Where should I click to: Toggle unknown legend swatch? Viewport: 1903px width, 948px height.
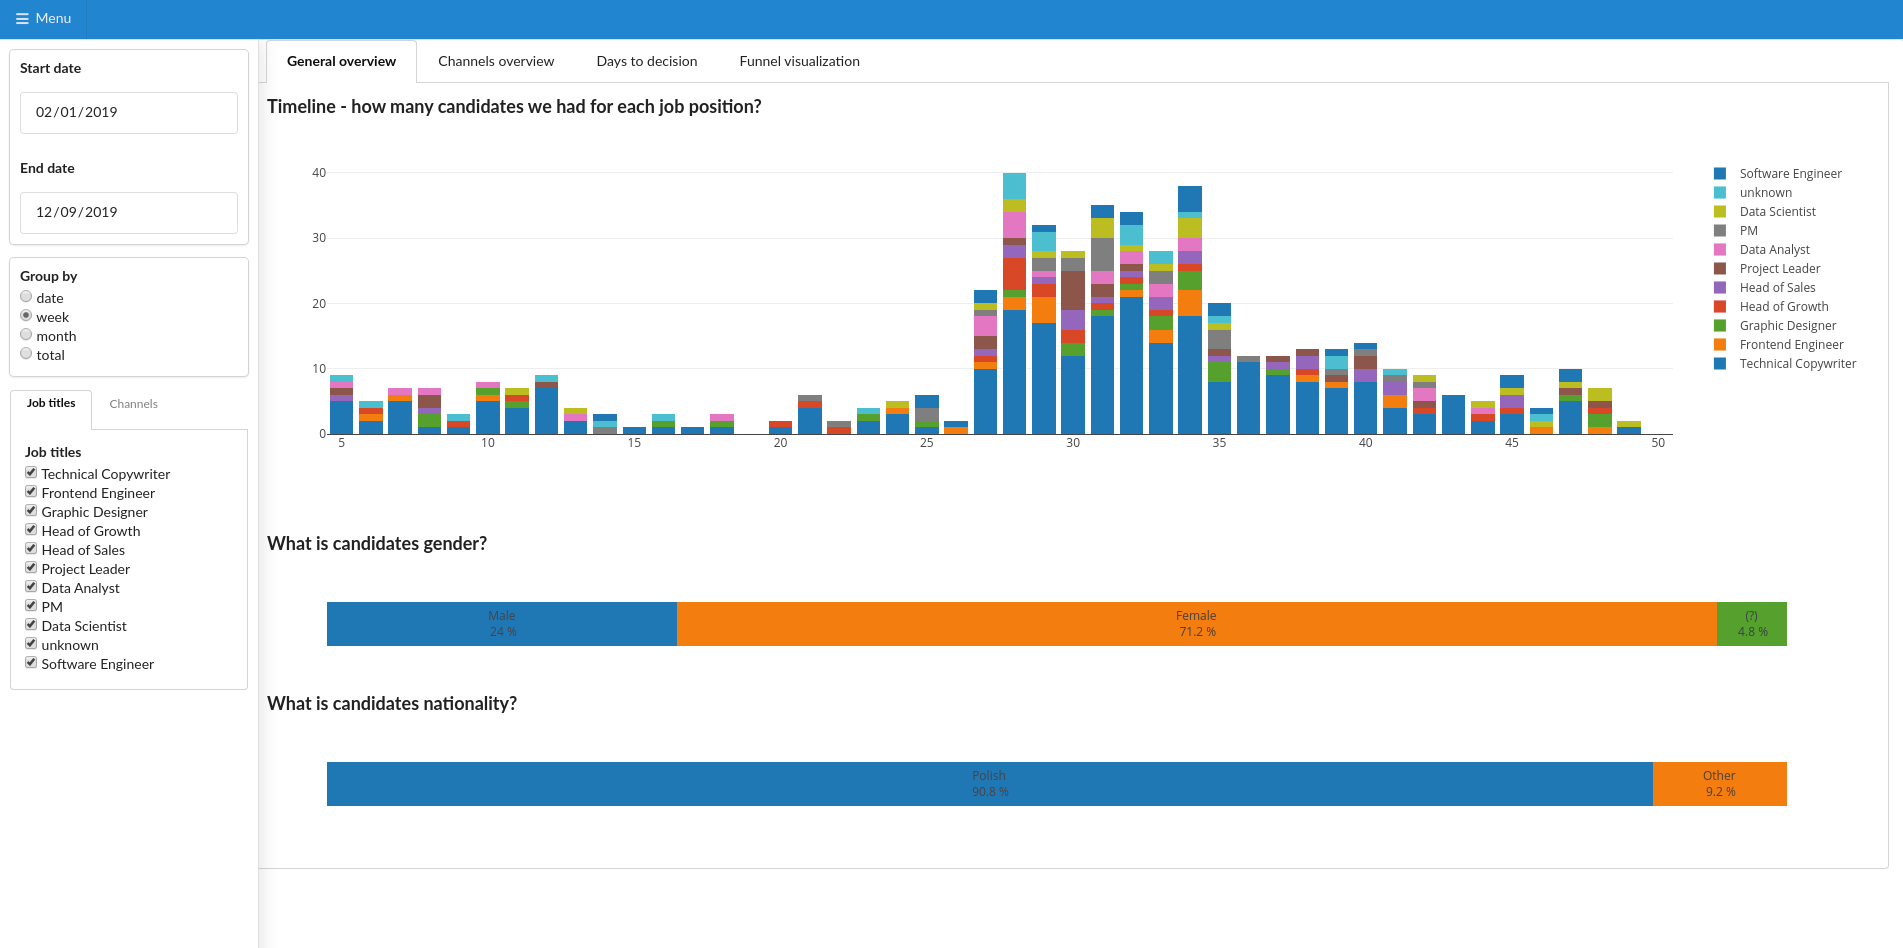[x=1720, y=192]
